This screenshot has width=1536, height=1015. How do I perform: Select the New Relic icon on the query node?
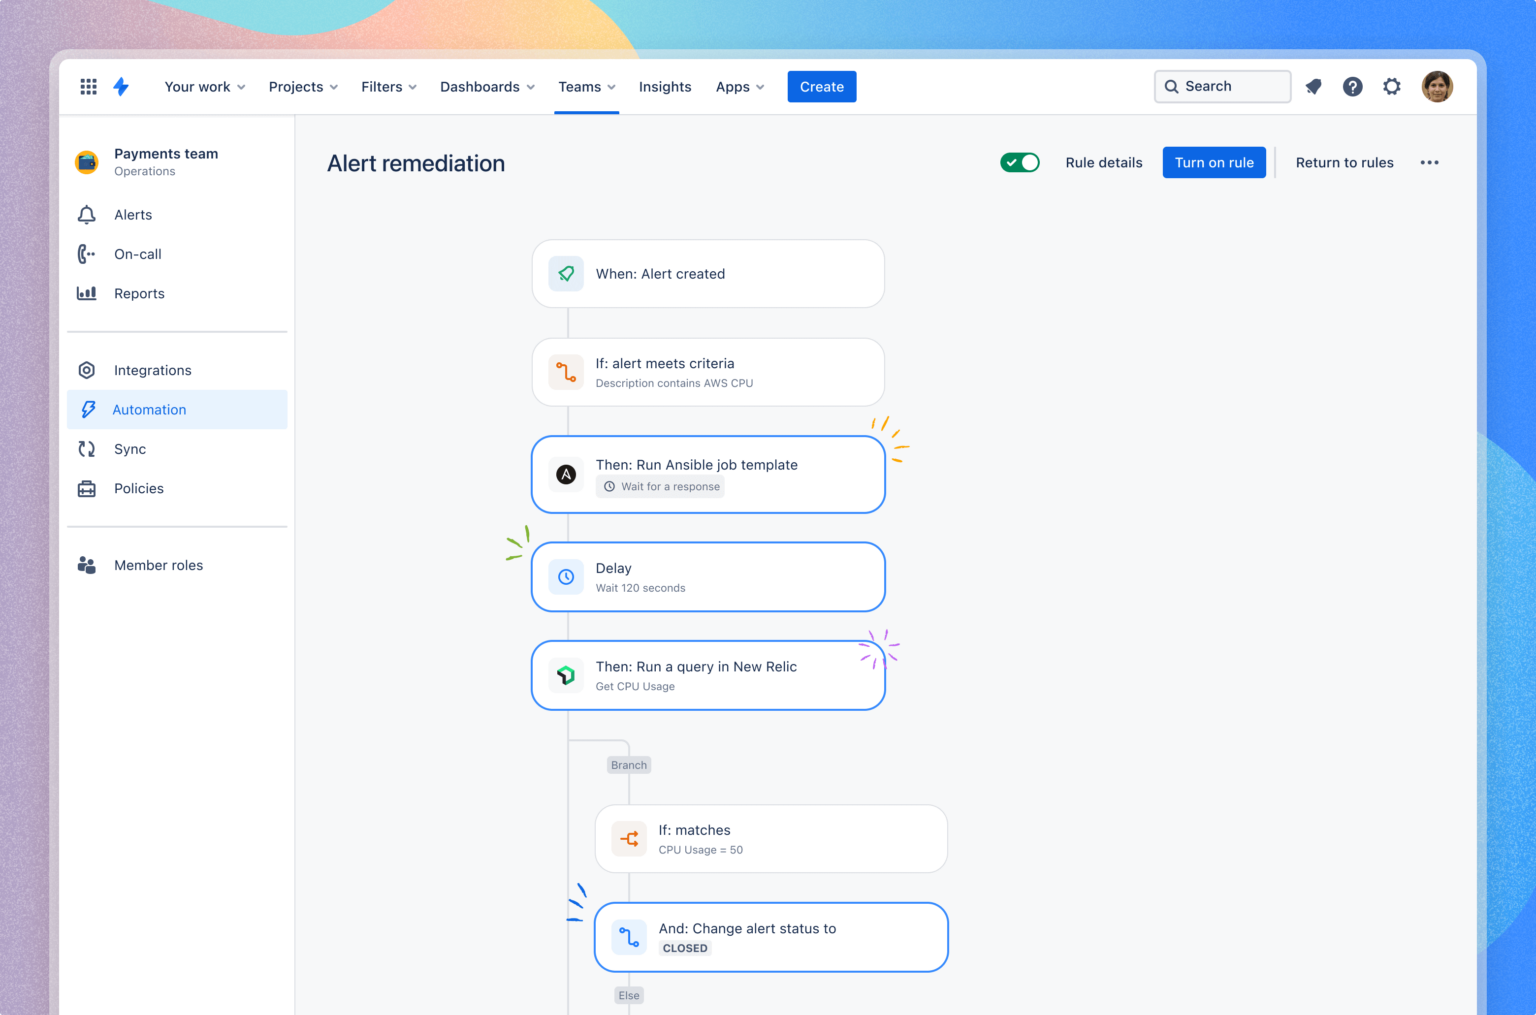[x=566, y=675]
